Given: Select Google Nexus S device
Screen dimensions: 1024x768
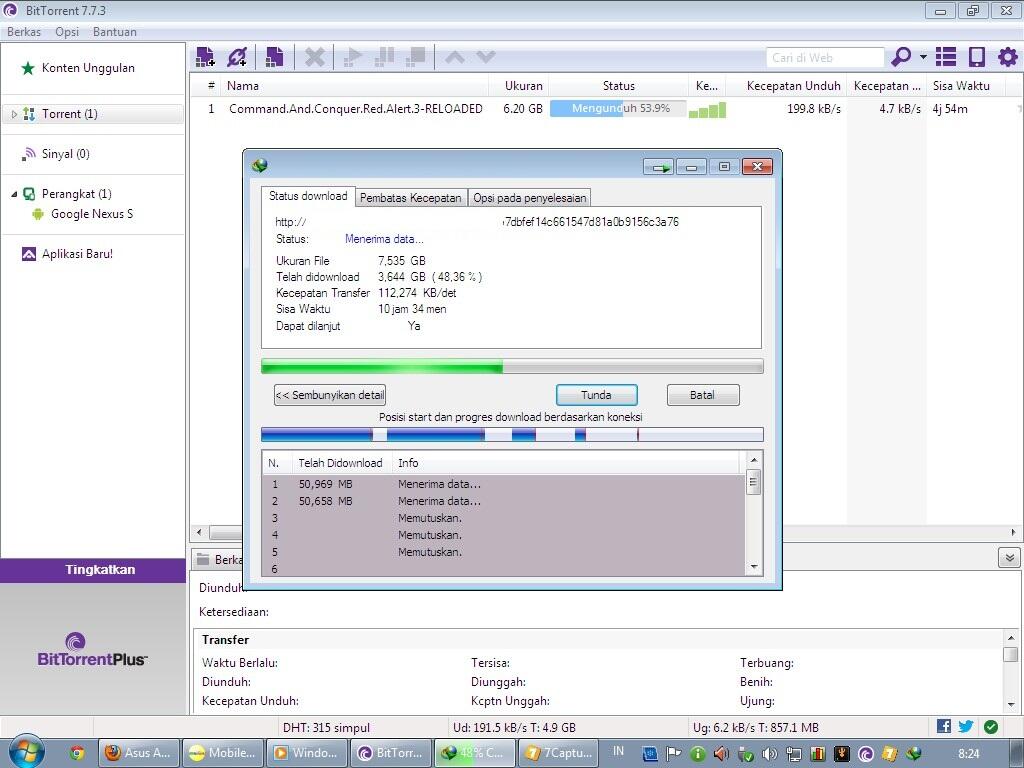Looking at the screenshot, I should tap(91, 214).
